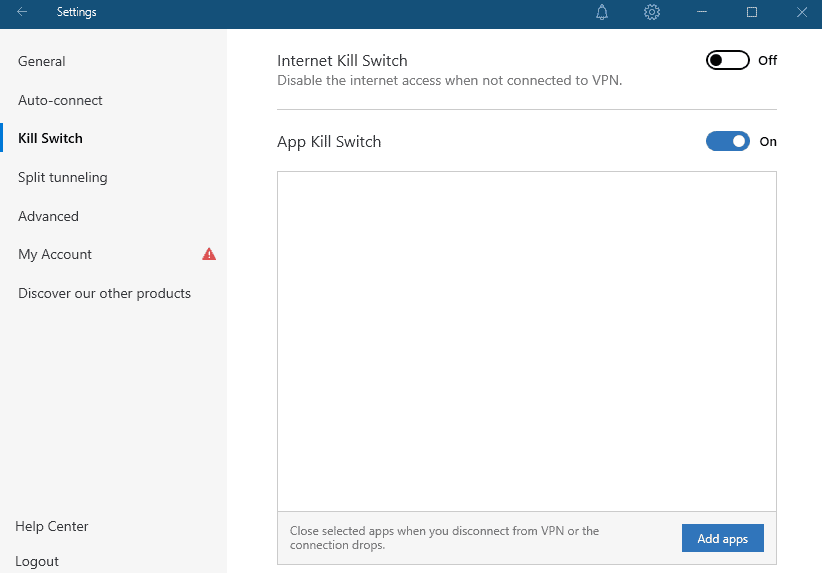Go back using the arrow icon

22,12
